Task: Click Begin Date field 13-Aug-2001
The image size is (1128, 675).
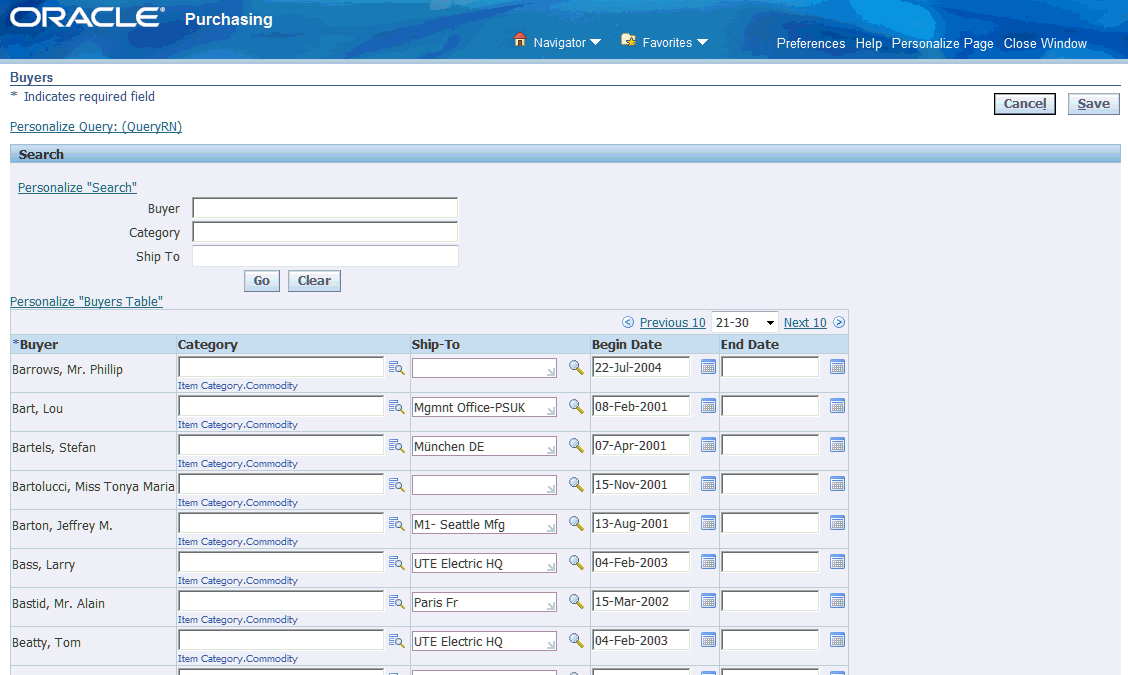Action: click(x=641, y=523)
